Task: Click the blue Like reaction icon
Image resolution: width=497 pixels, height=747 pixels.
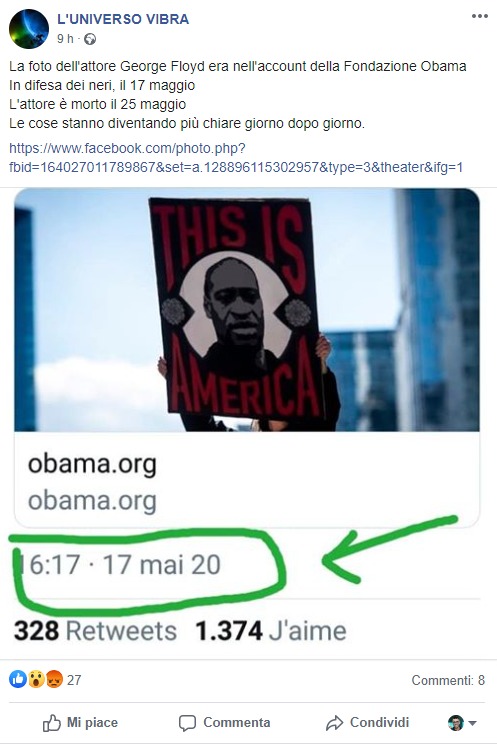Action: click(18, 679)
